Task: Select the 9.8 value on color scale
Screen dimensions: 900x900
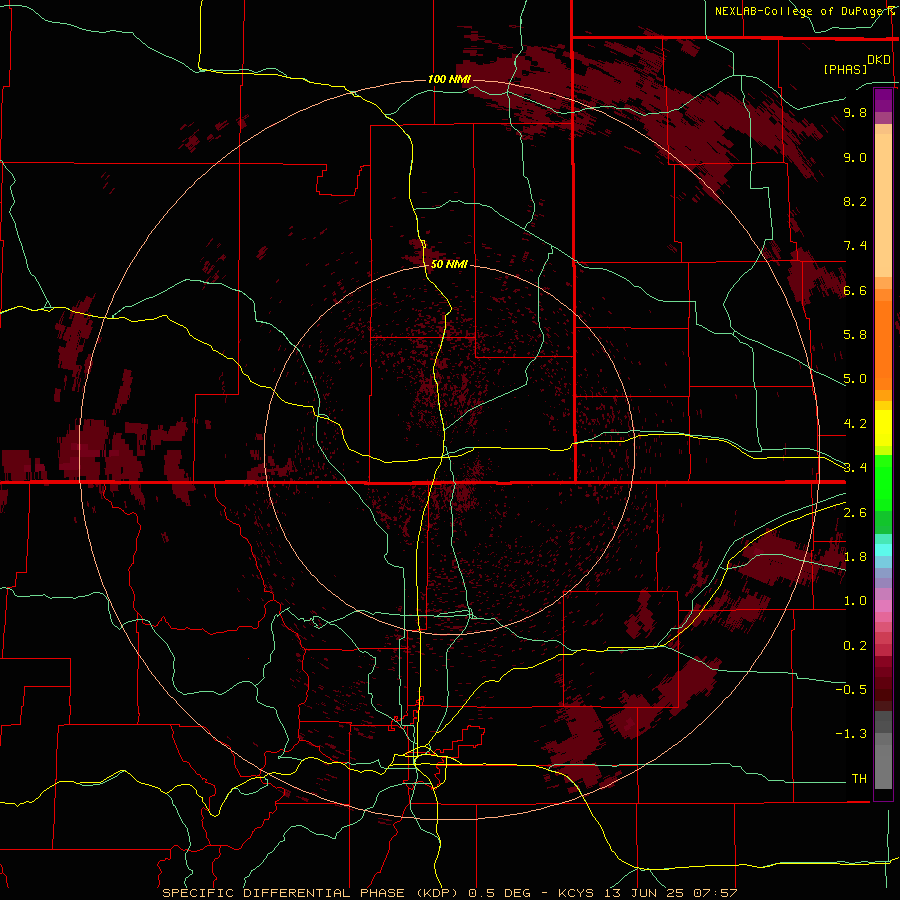Action: (855, 112)
